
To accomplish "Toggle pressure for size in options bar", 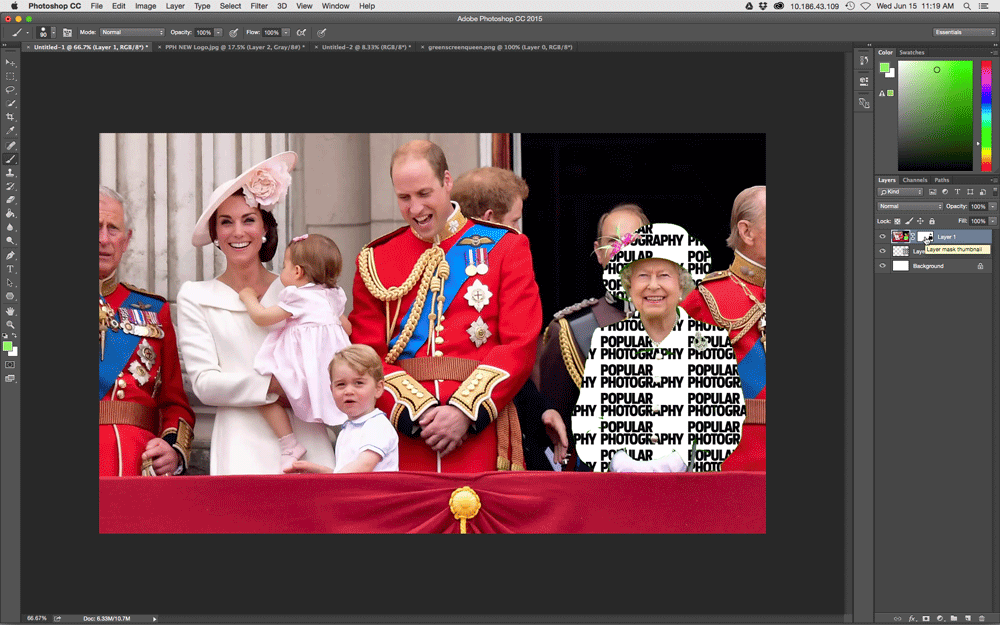I will coord(321,33).
